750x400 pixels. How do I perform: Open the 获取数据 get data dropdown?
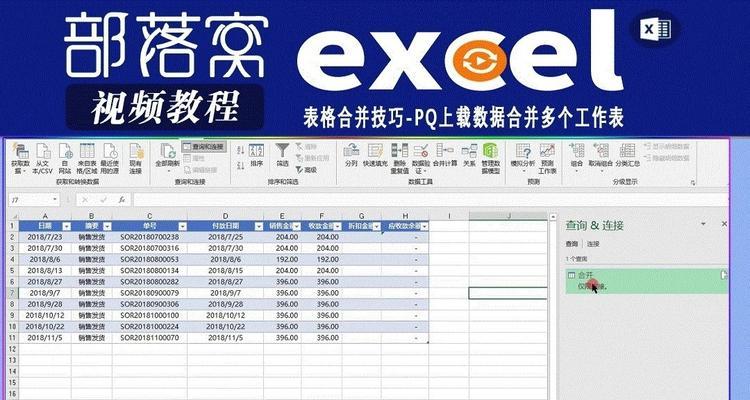(x=21, y=158)
